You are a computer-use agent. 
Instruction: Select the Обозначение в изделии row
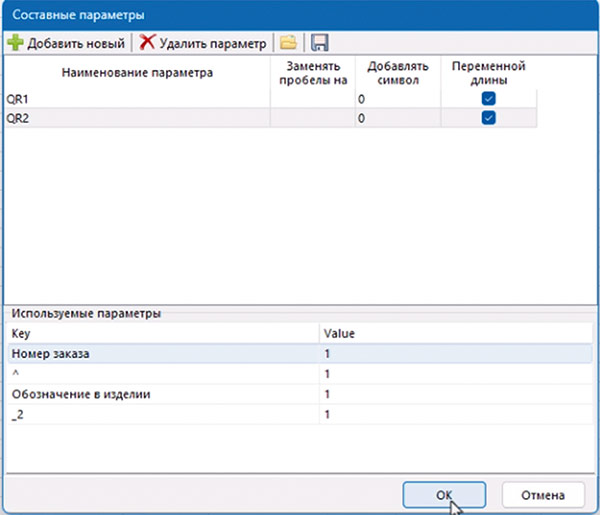(160, 393)
